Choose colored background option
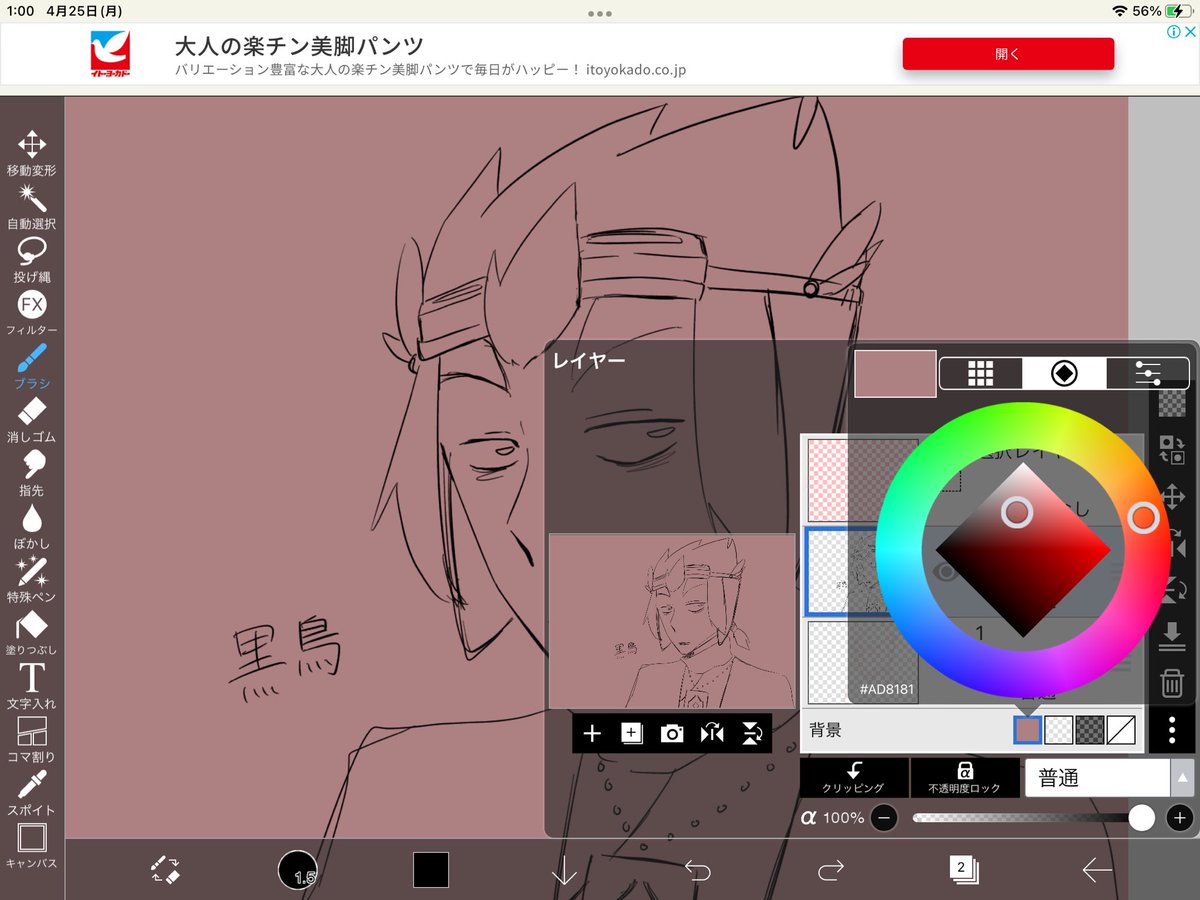 click(x=1028, y=730)
